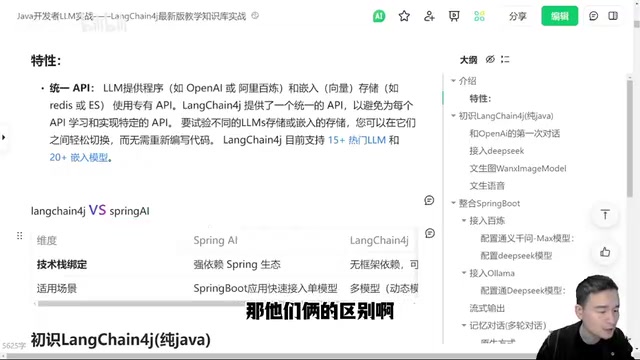Expand the left sidebar arrow

click(4, 137)
